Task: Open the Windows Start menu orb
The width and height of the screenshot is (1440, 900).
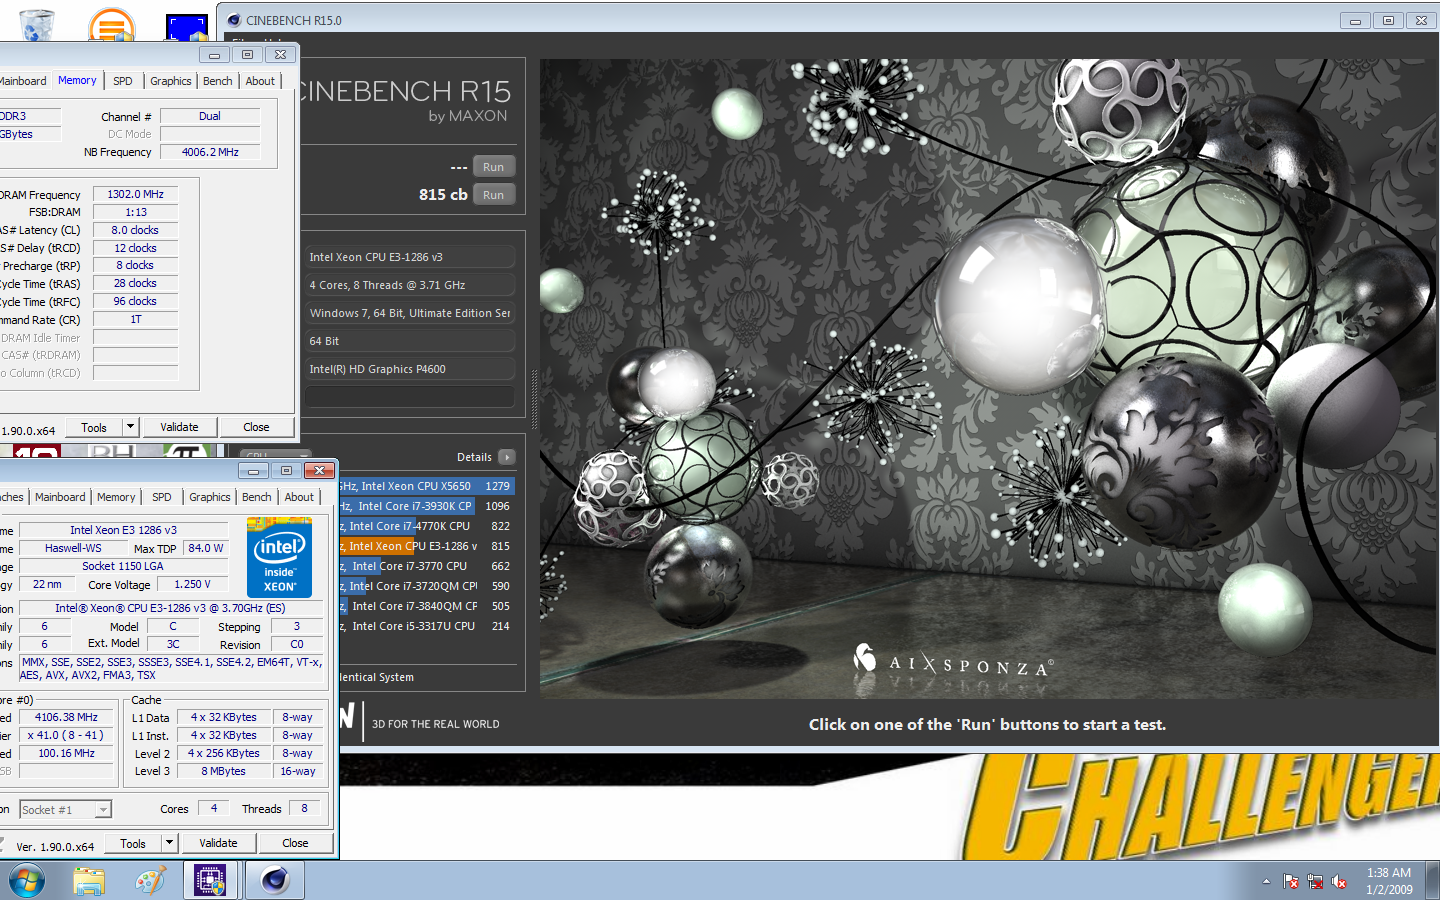Action: pyautogui.click(x=27, y=881)
